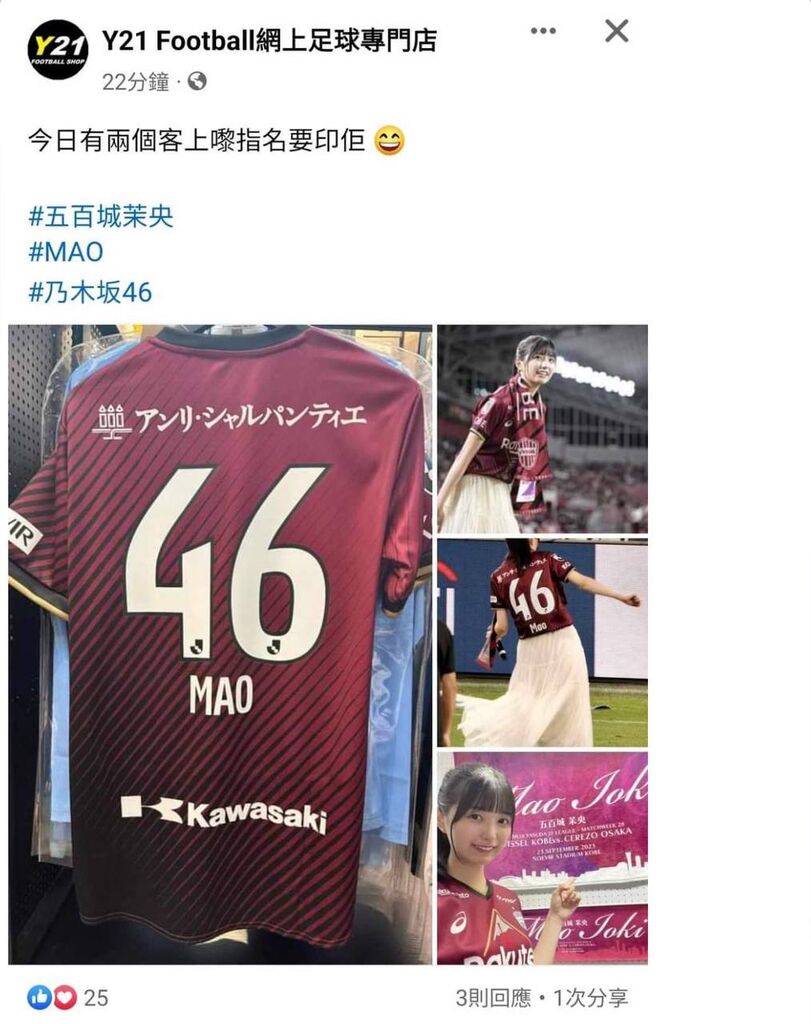Click the laughing emoji in post text
The height and width of the screenshot is (1024, 811).
tap(389, 141)
